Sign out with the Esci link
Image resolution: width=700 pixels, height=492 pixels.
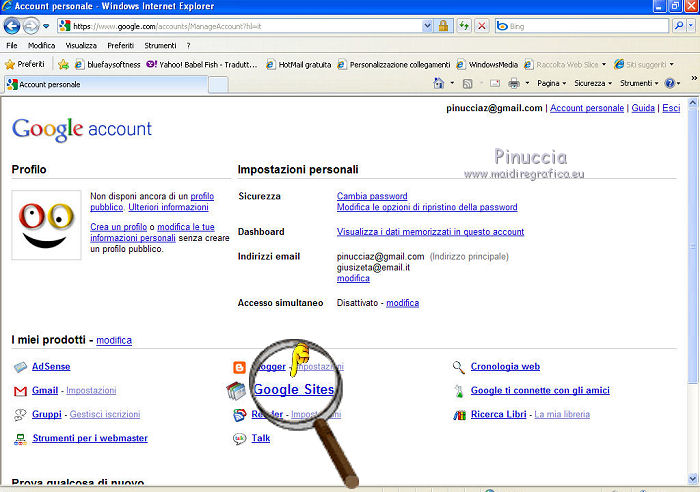pos(671,108)
